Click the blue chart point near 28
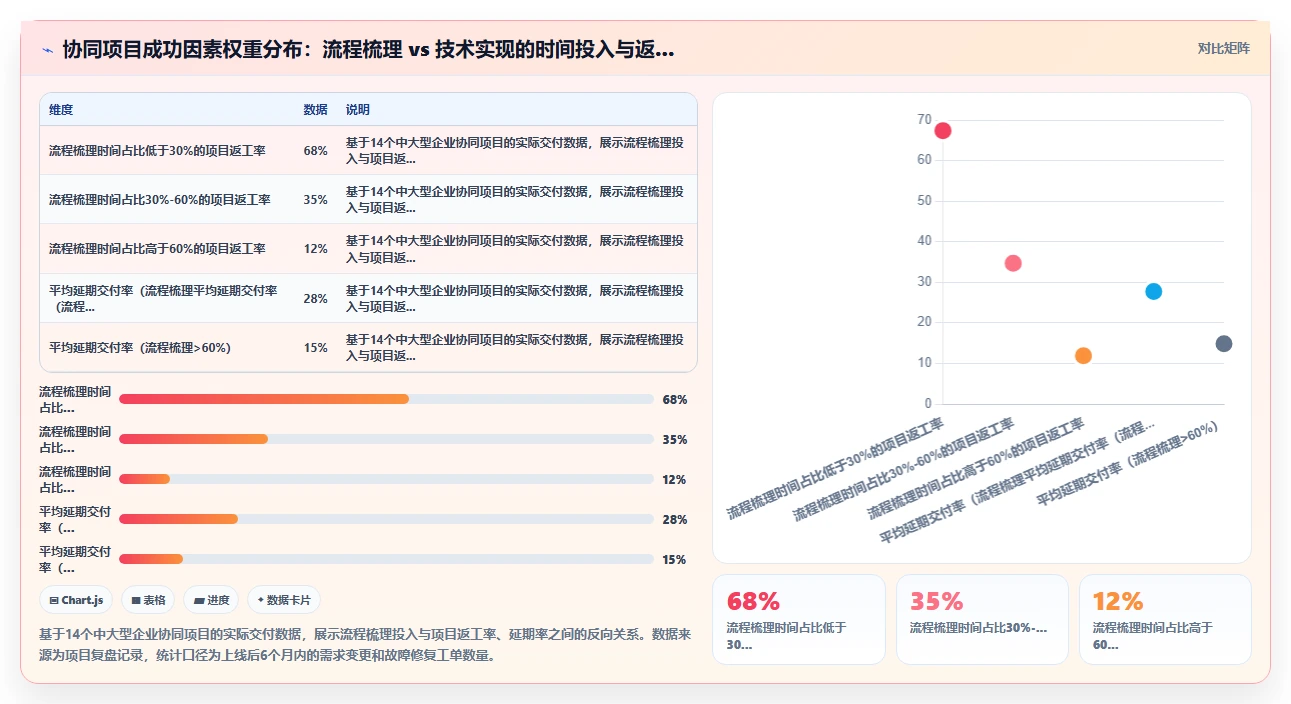This screenshot has height=704, width=1291. point(1153,291)
